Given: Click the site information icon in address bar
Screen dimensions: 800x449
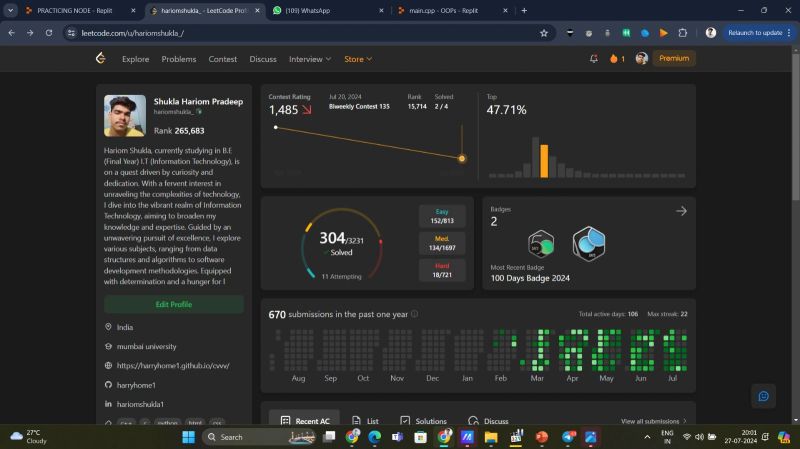Looking at the screenshot, I should 71,33.
